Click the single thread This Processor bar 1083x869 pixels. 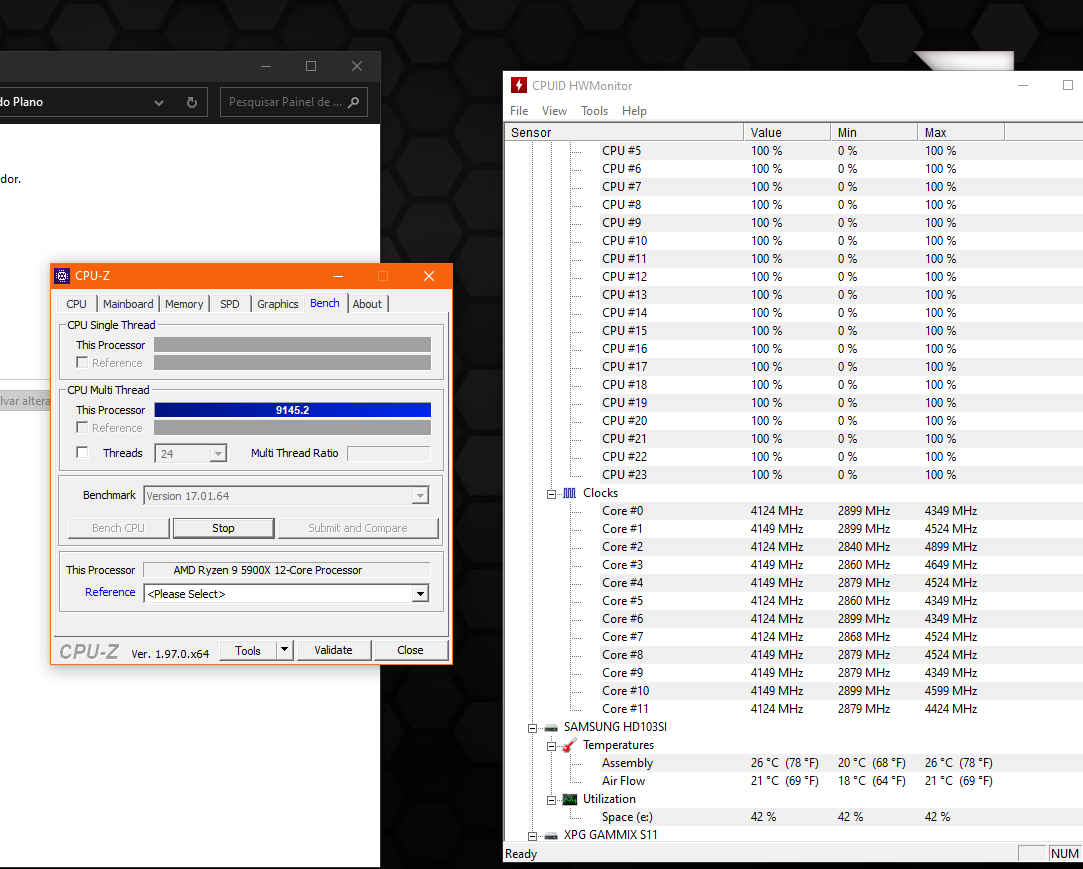point(292,345)
